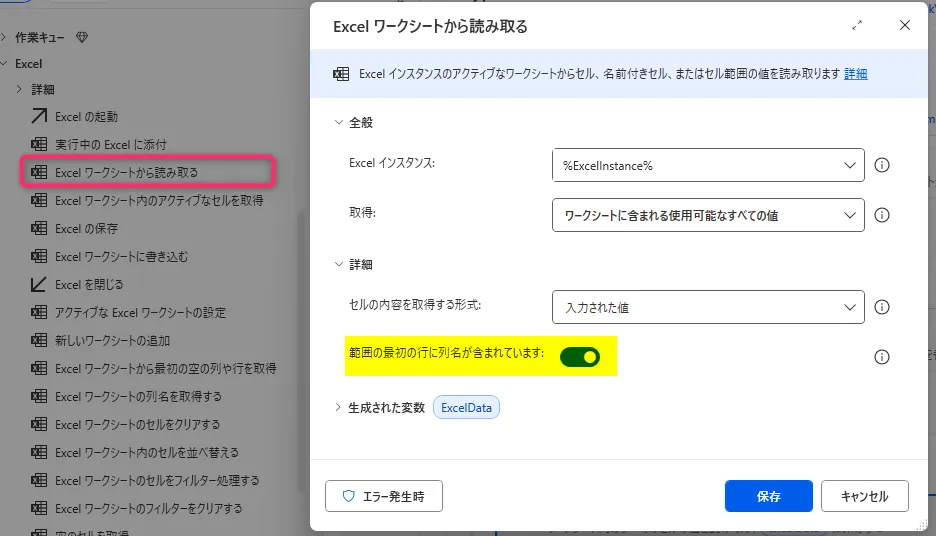Open the 取得 dropdown
The height and width of the screenshot is (536, 936).
coord(707,215)
